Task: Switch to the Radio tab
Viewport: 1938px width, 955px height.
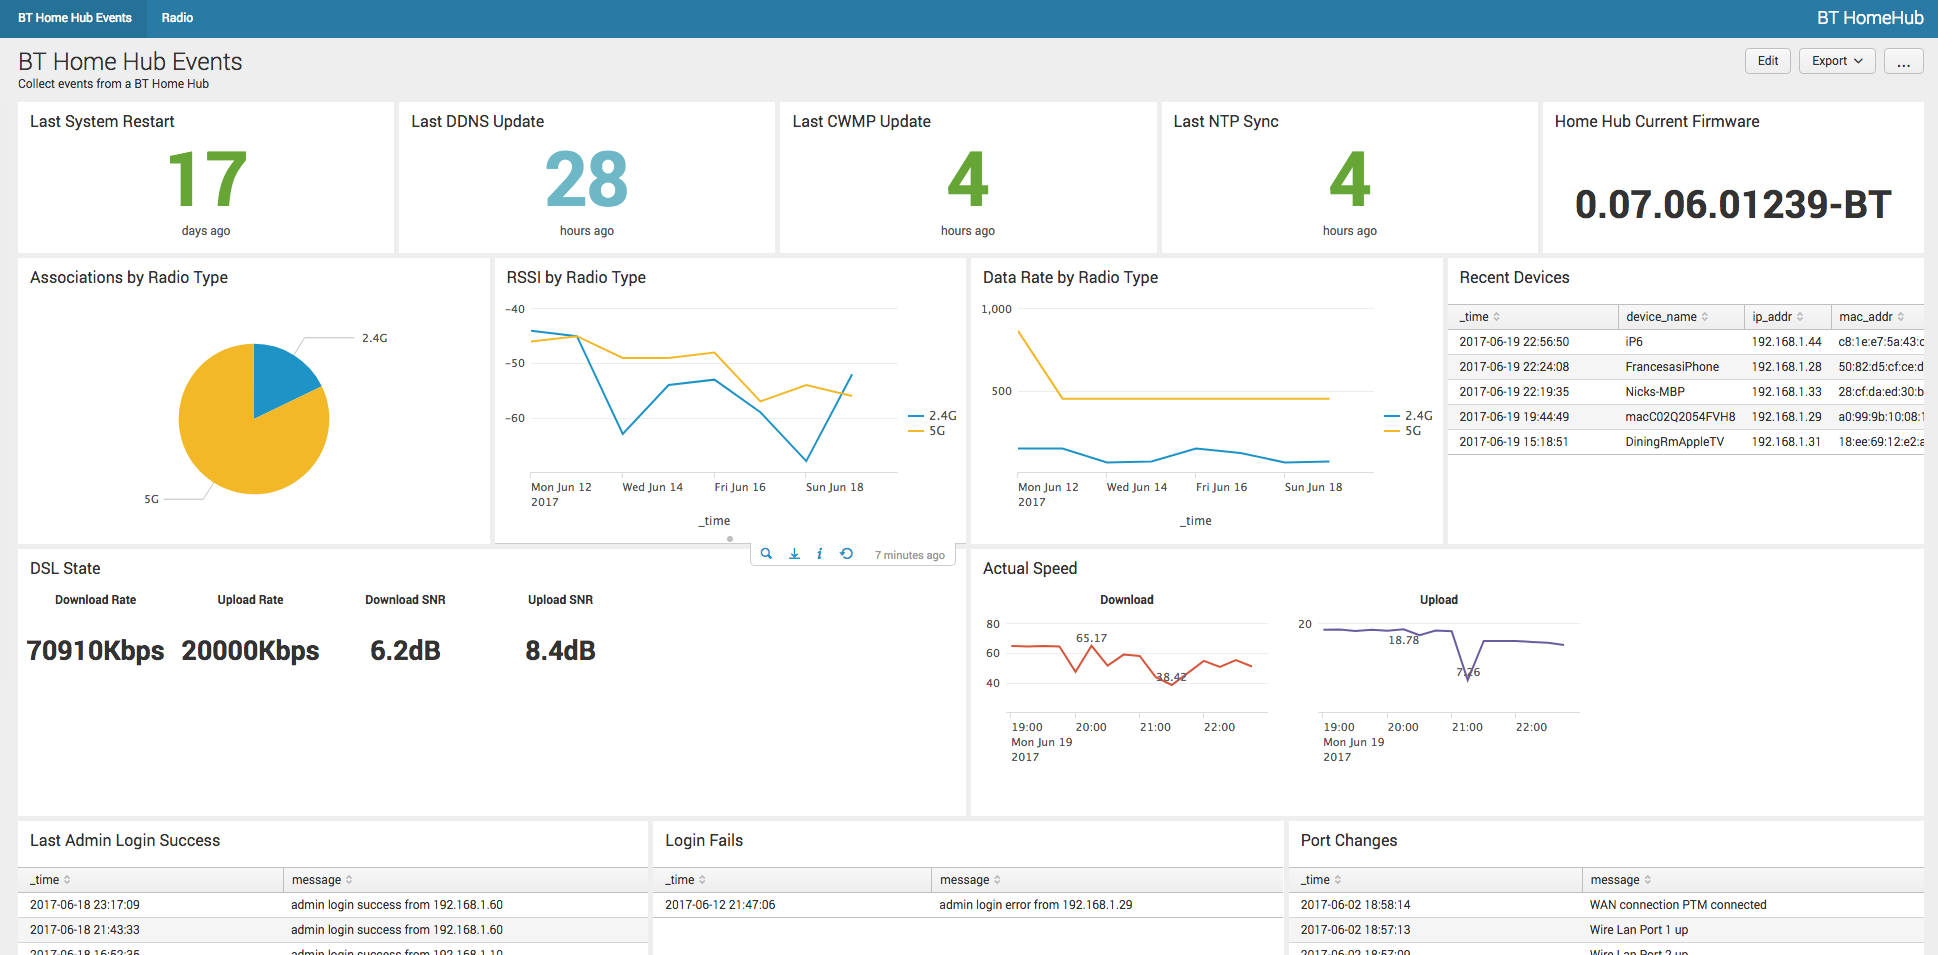Action: tap(177, 18)
